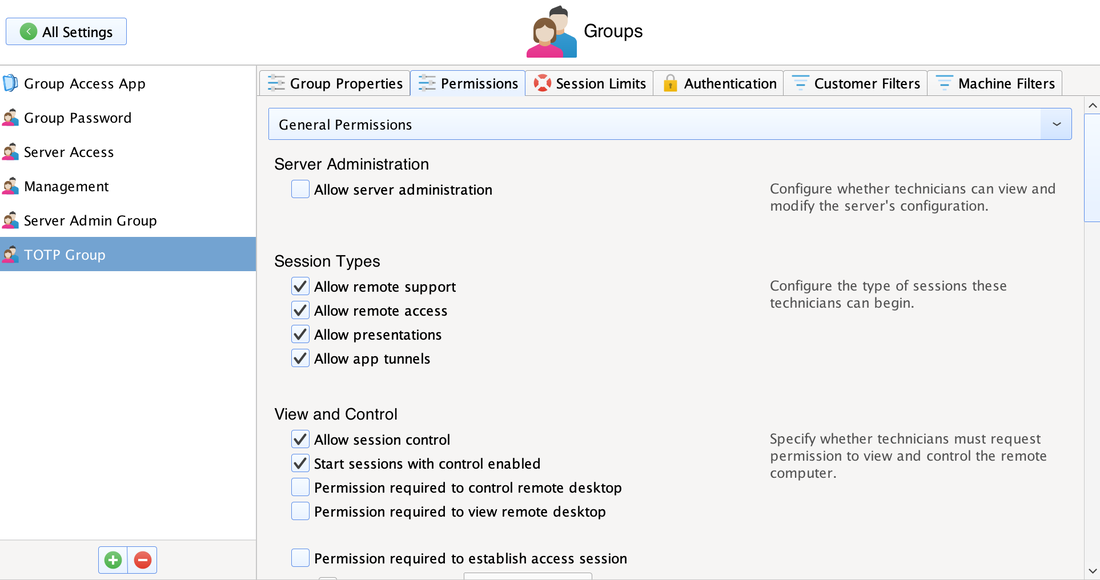This screenshot has height=580, width=1100.
Task: Click the green plus add group icon
Action: pyautogui.click(x=113, y=560)
